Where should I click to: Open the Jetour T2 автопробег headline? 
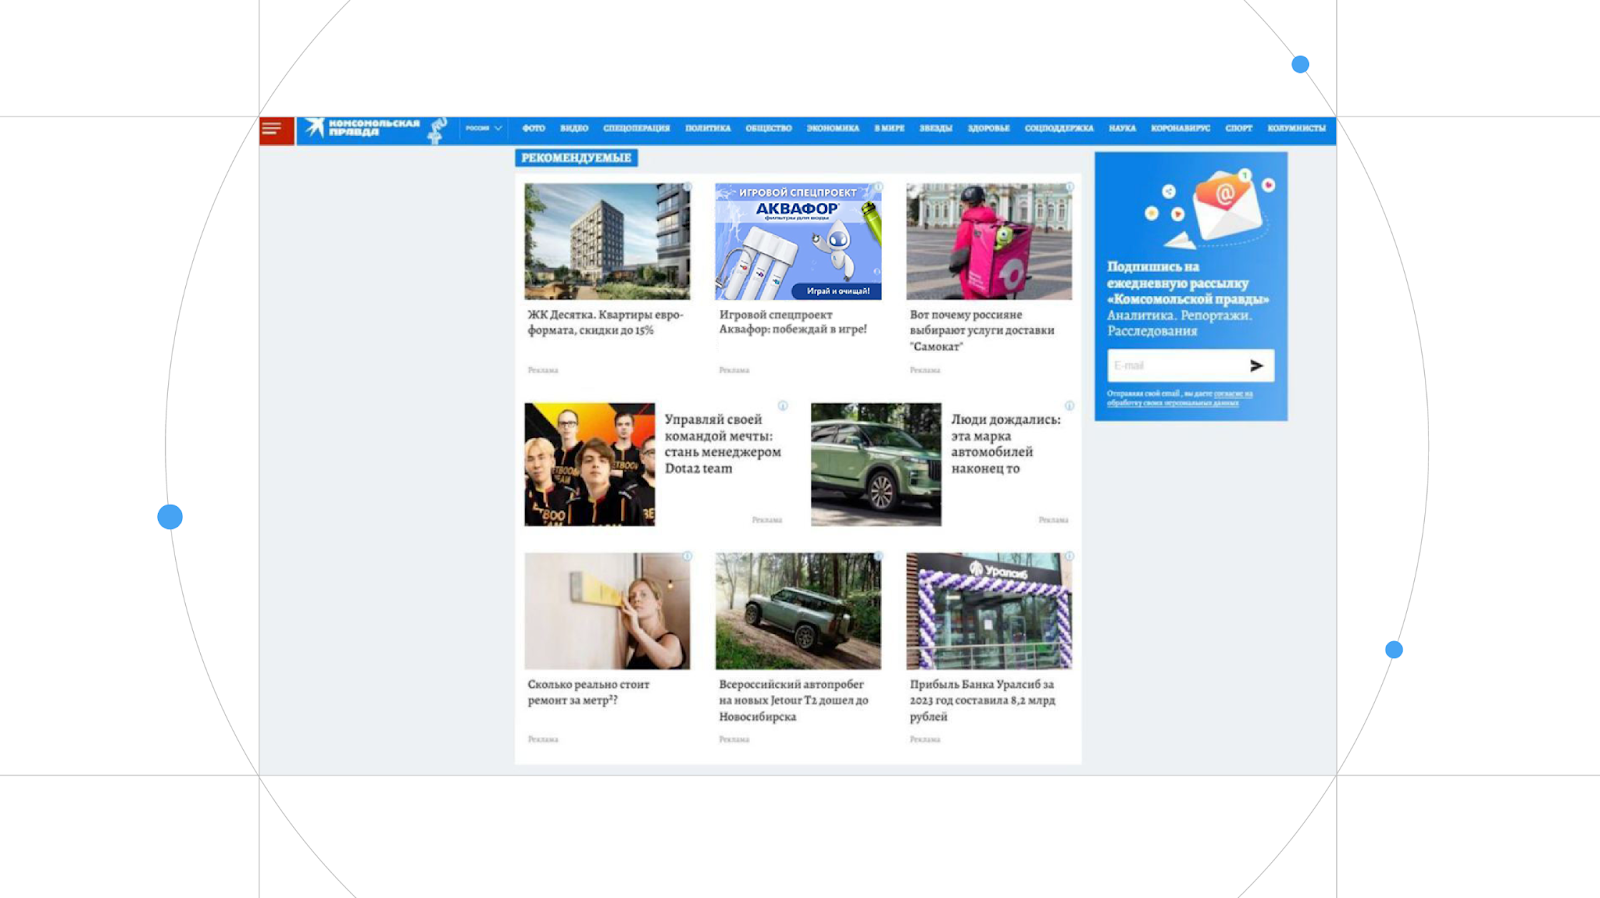(794, 700)
